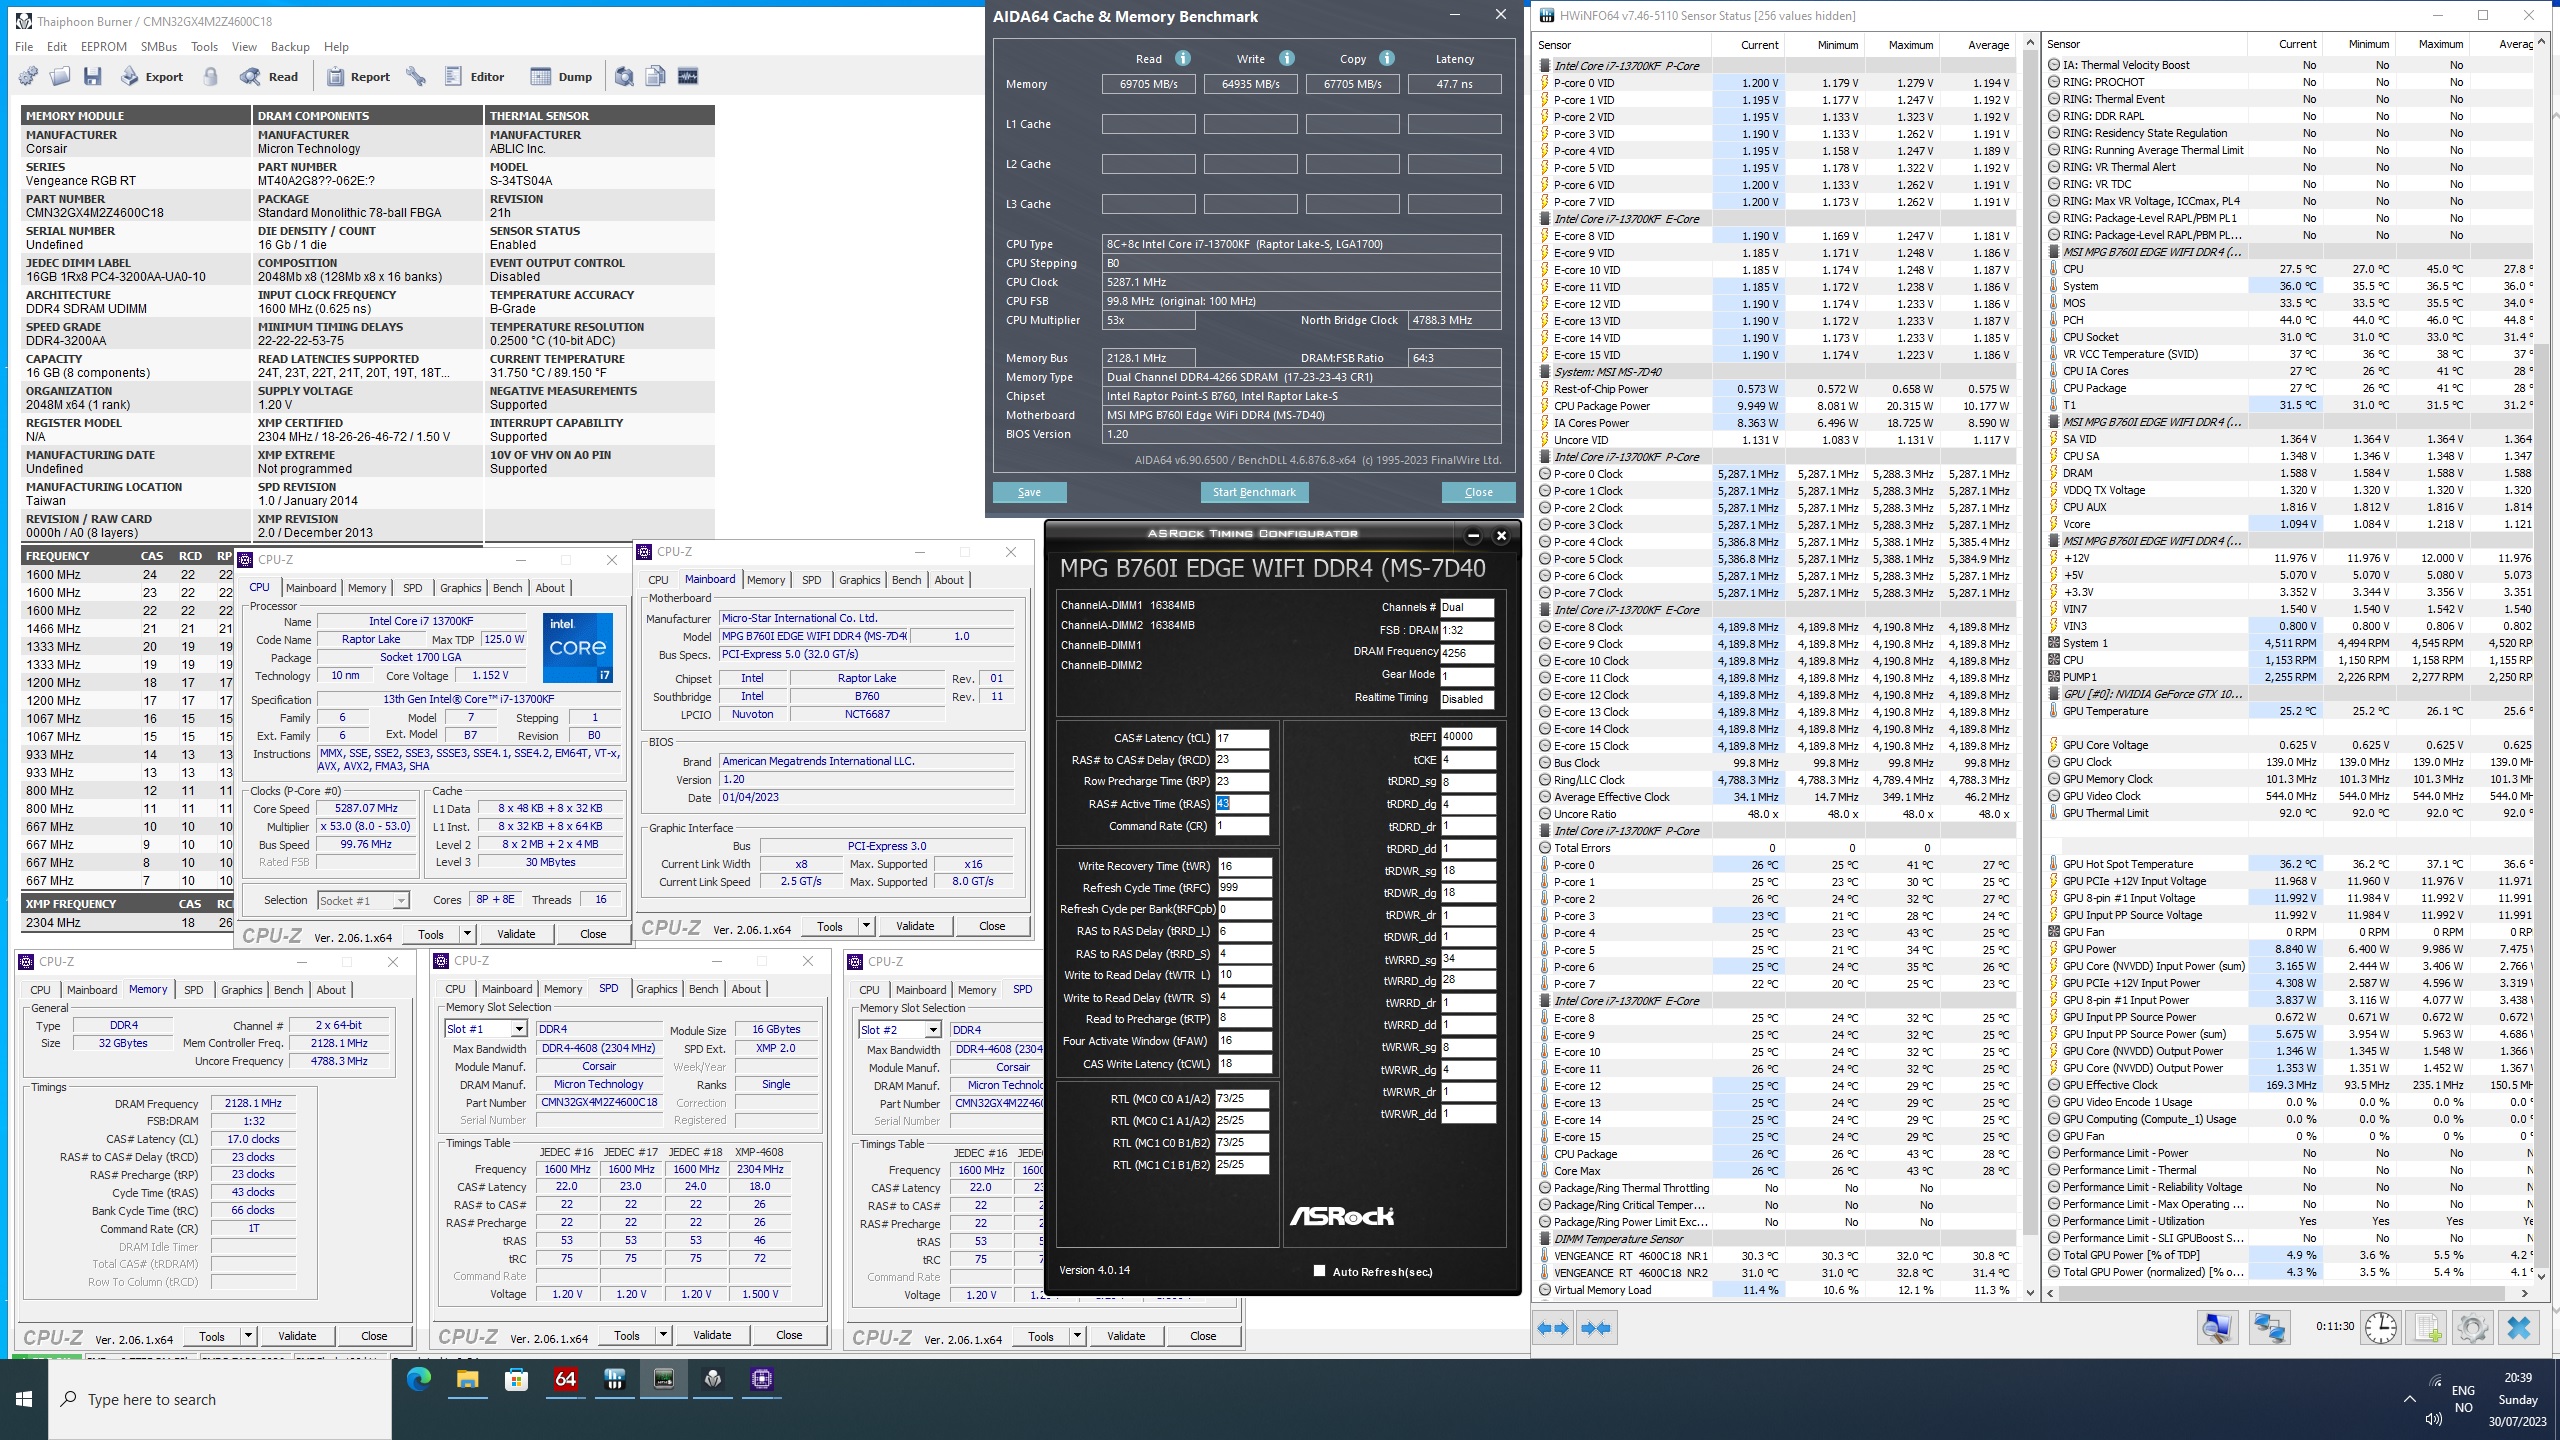The width and height of the screenshot is (2560, 1440).
Task: Open Tools dropdown arrow in CPU-Z Mainboard window
Action: click(x=866, y=926)
